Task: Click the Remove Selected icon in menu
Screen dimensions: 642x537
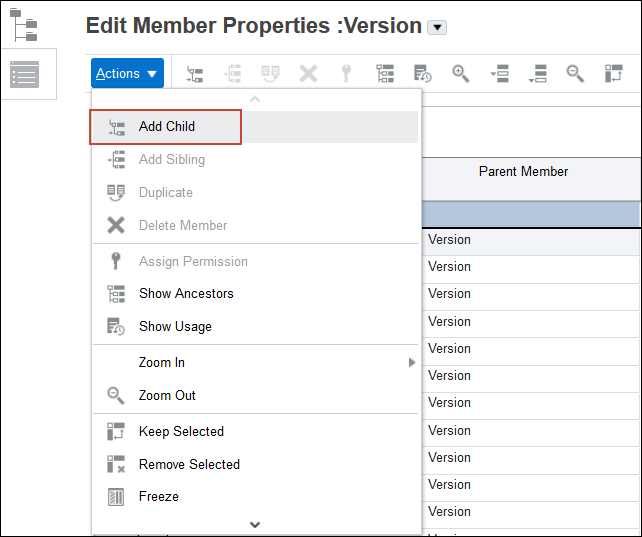Action: pyautogui.click(x=116, y=465)
